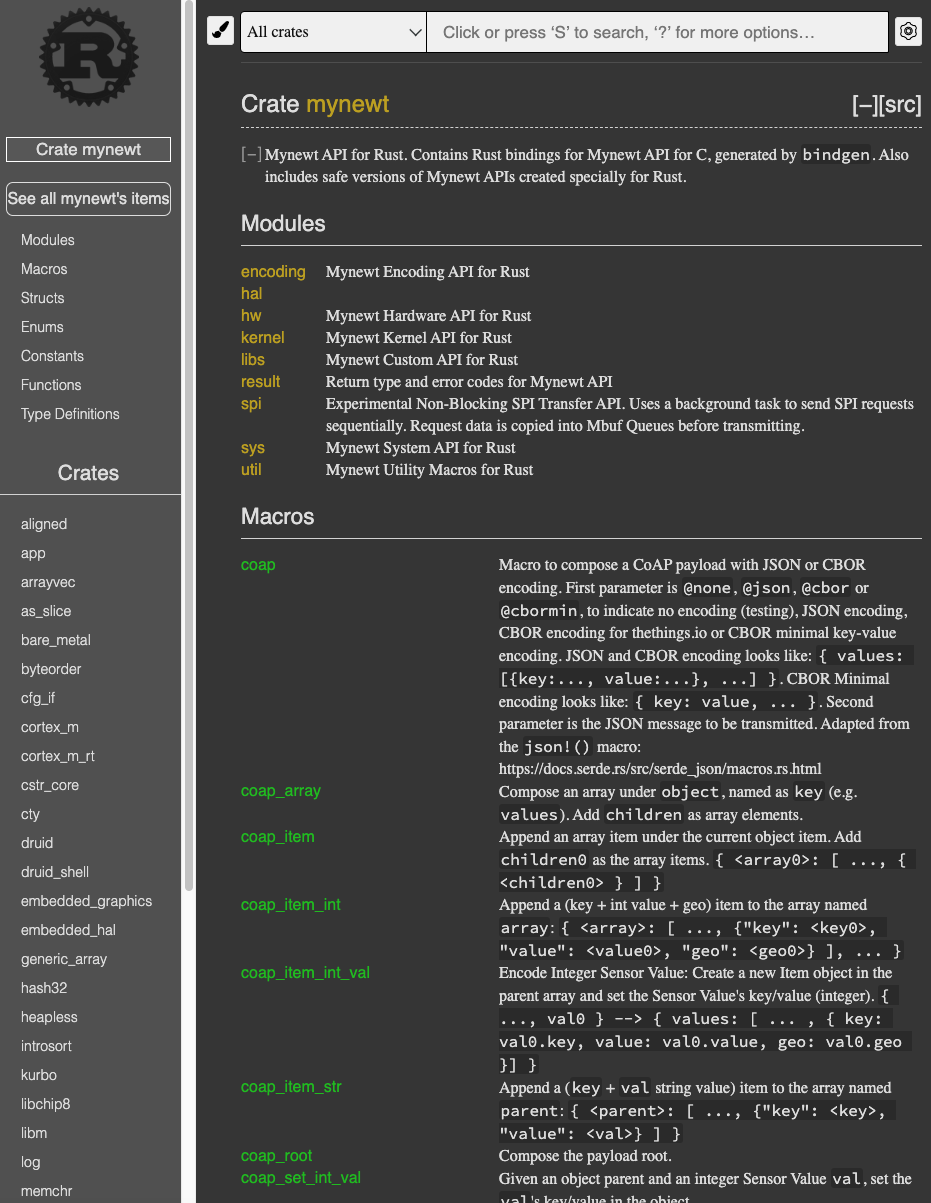The width and height of the screenshot is (931, 1203).
Task: Jump to Type Definitions in sidebar
Action: click(70, 414)
